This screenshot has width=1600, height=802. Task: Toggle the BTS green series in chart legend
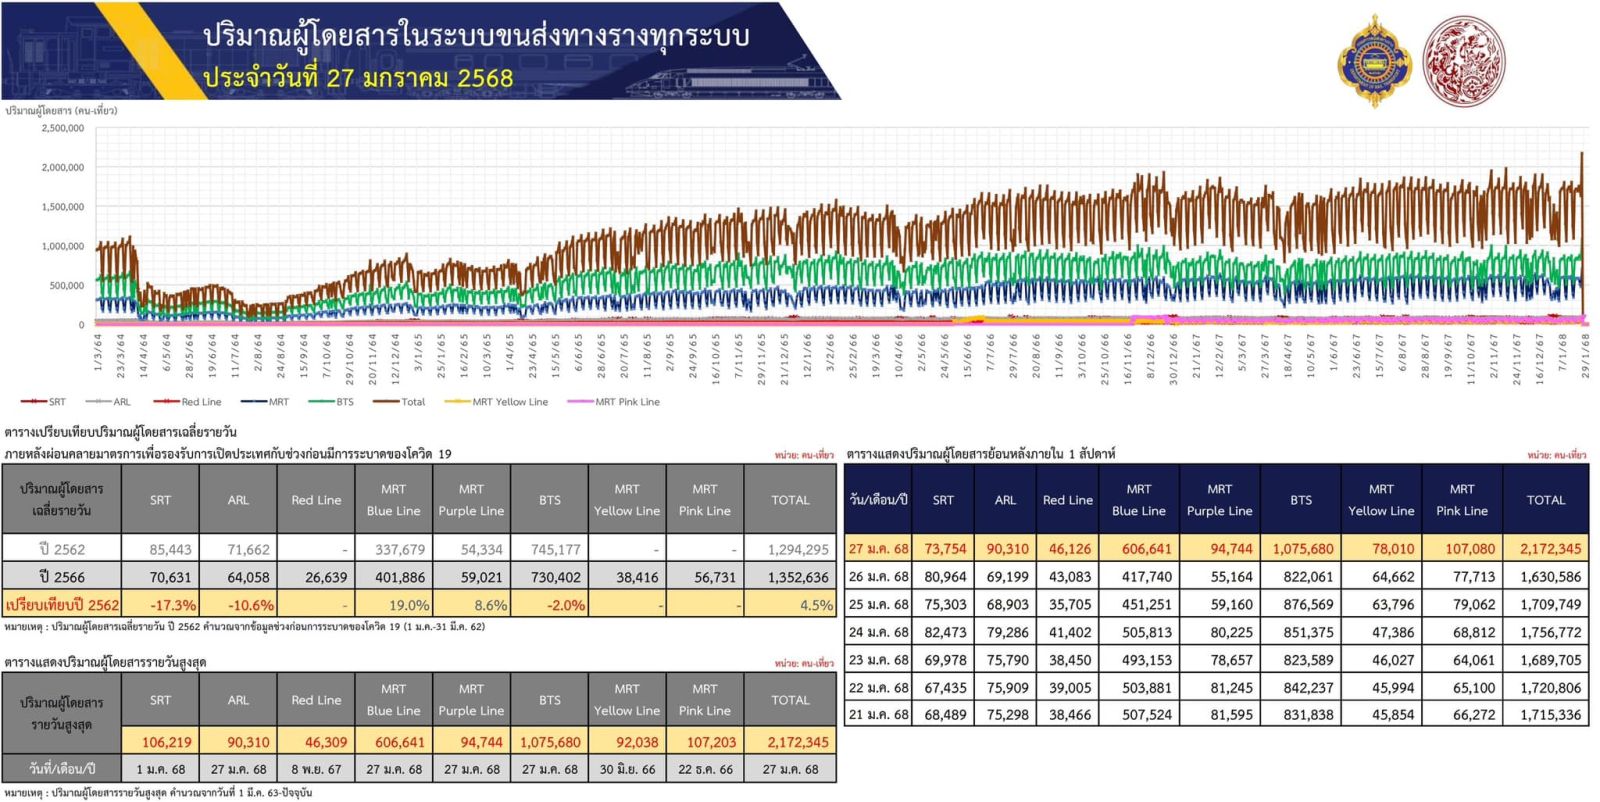click(x=333, y=402)
